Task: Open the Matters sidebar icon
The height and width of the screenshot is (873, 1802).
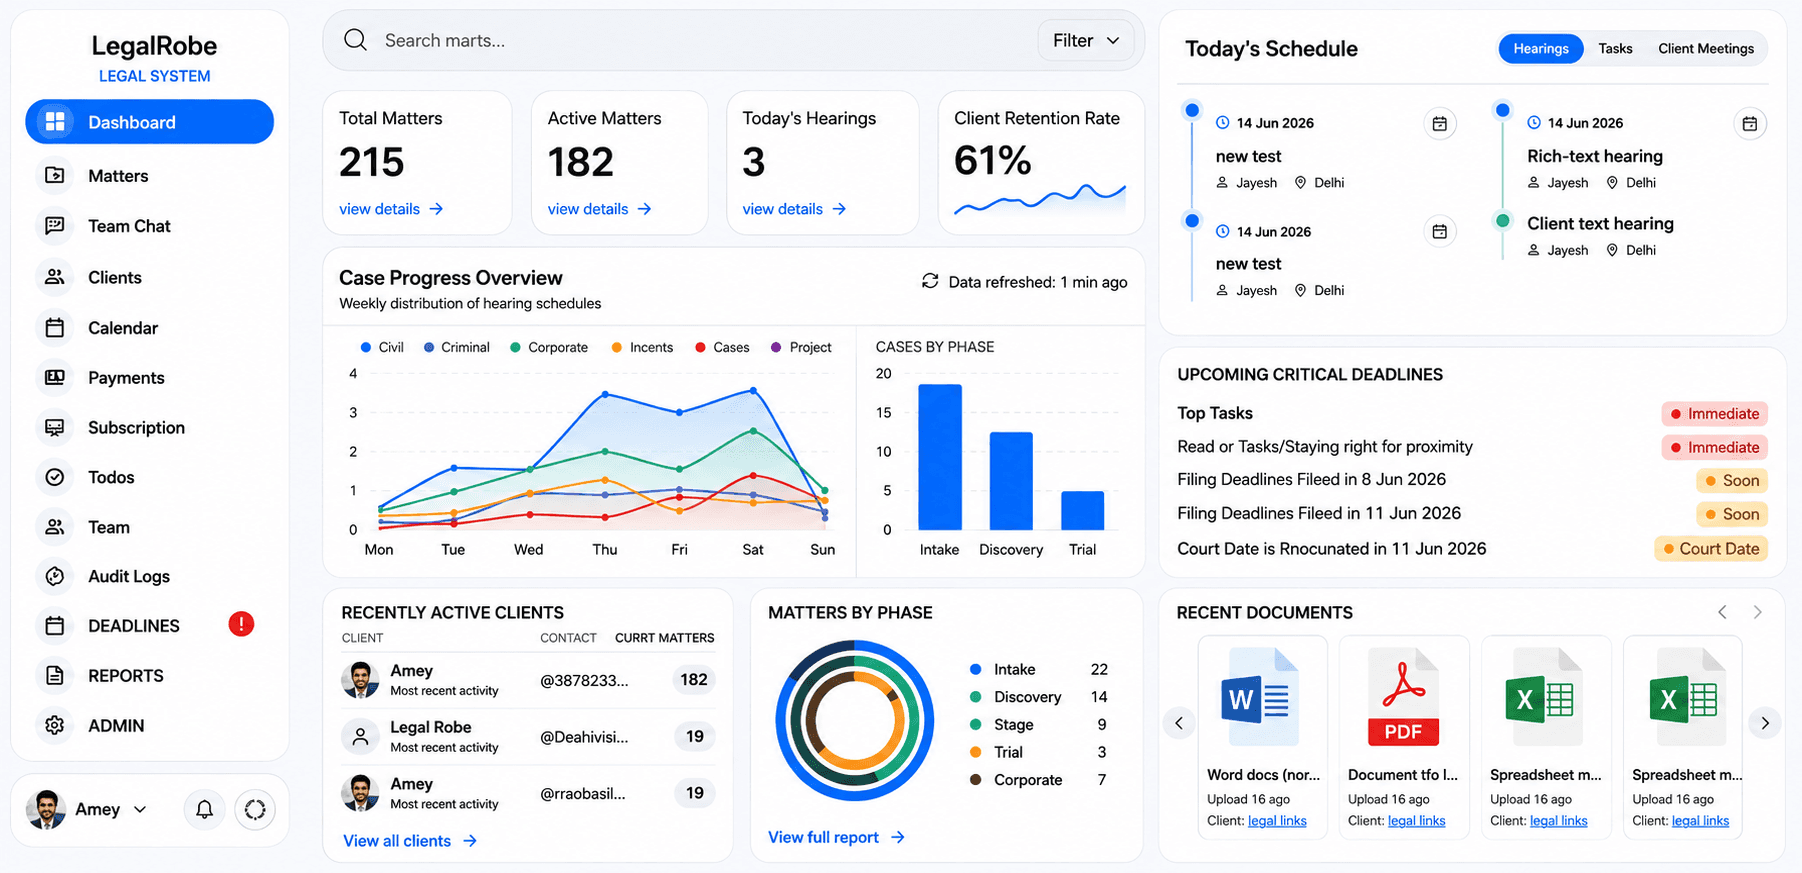Action: 55,175
